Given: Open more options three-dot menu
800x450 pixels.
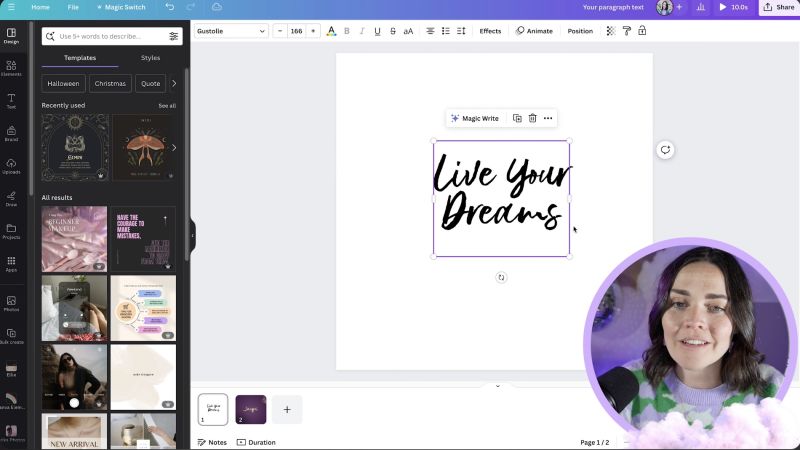Looking at the screenshot, I should (548, 118).
